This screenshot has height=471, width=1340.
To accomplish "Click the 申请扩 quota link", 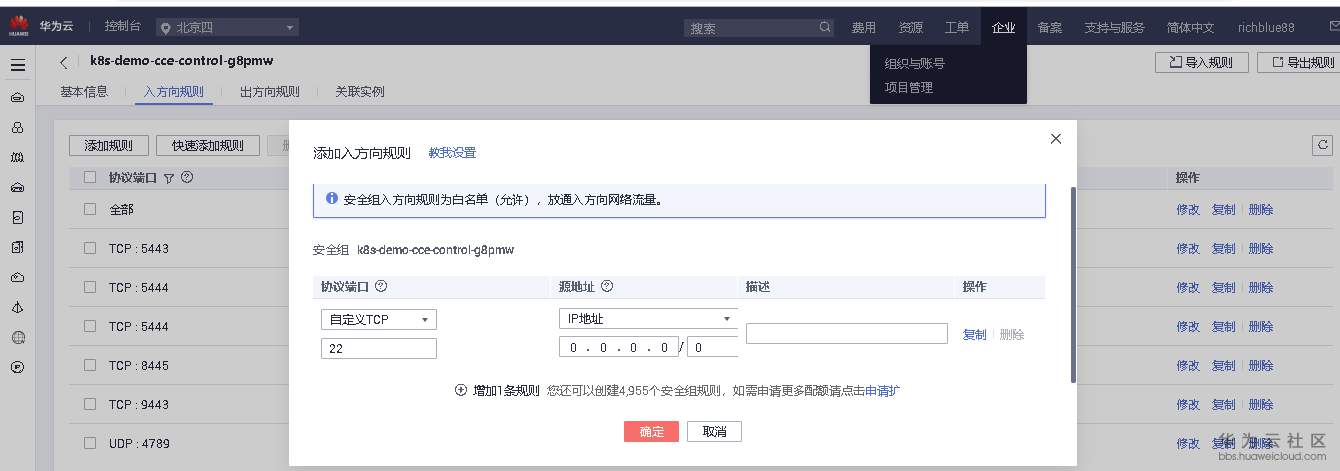I will pos(882,390).
